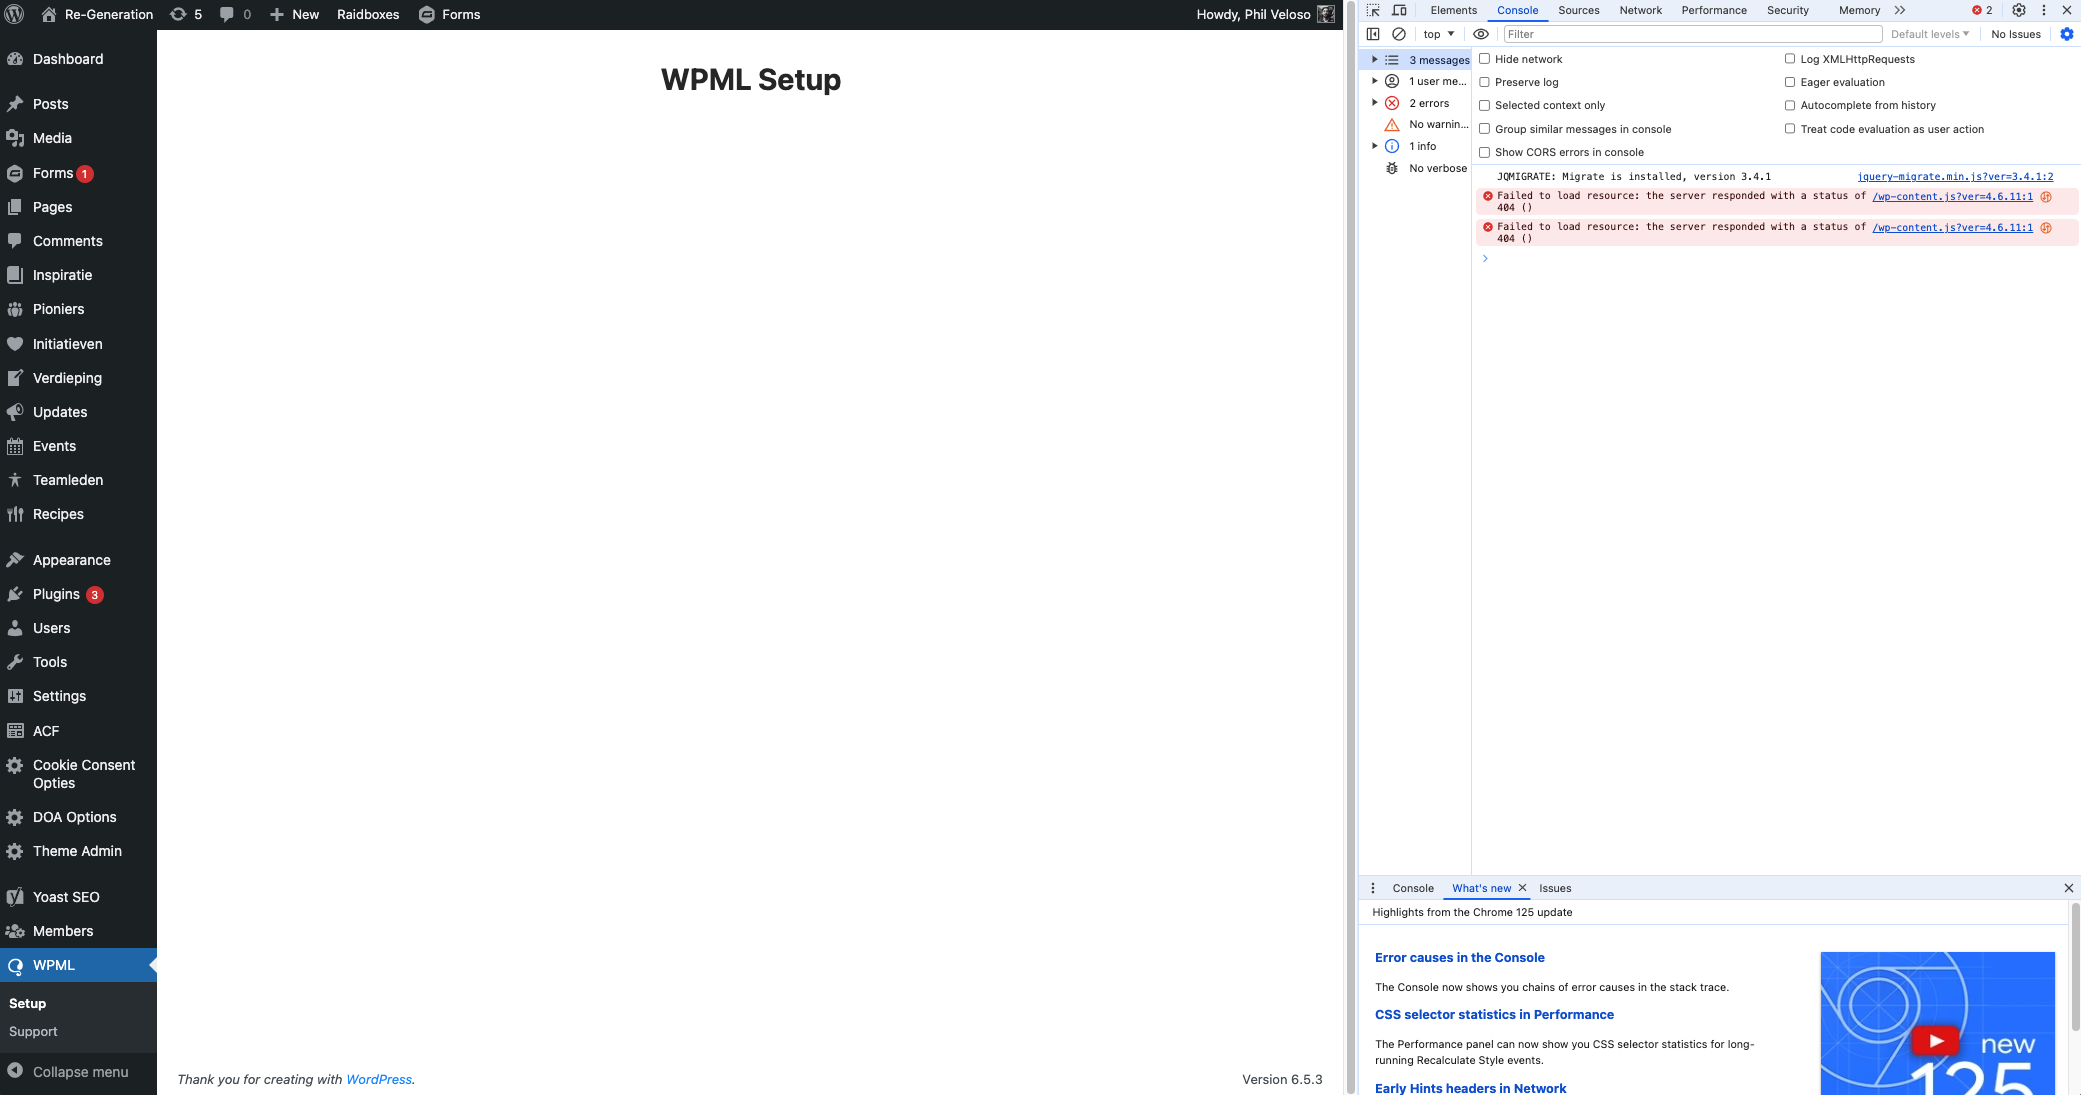Open the console settings blue gear
This screenshot has height=1095, width=2081.
[2067, 34]
